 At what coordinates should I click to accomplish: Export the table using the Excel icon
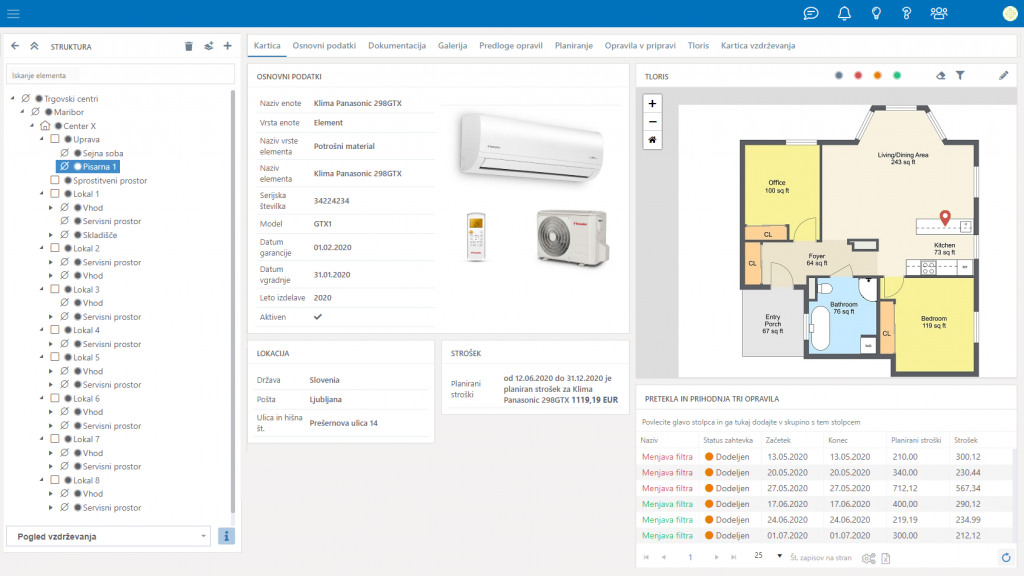coord(886,557)
